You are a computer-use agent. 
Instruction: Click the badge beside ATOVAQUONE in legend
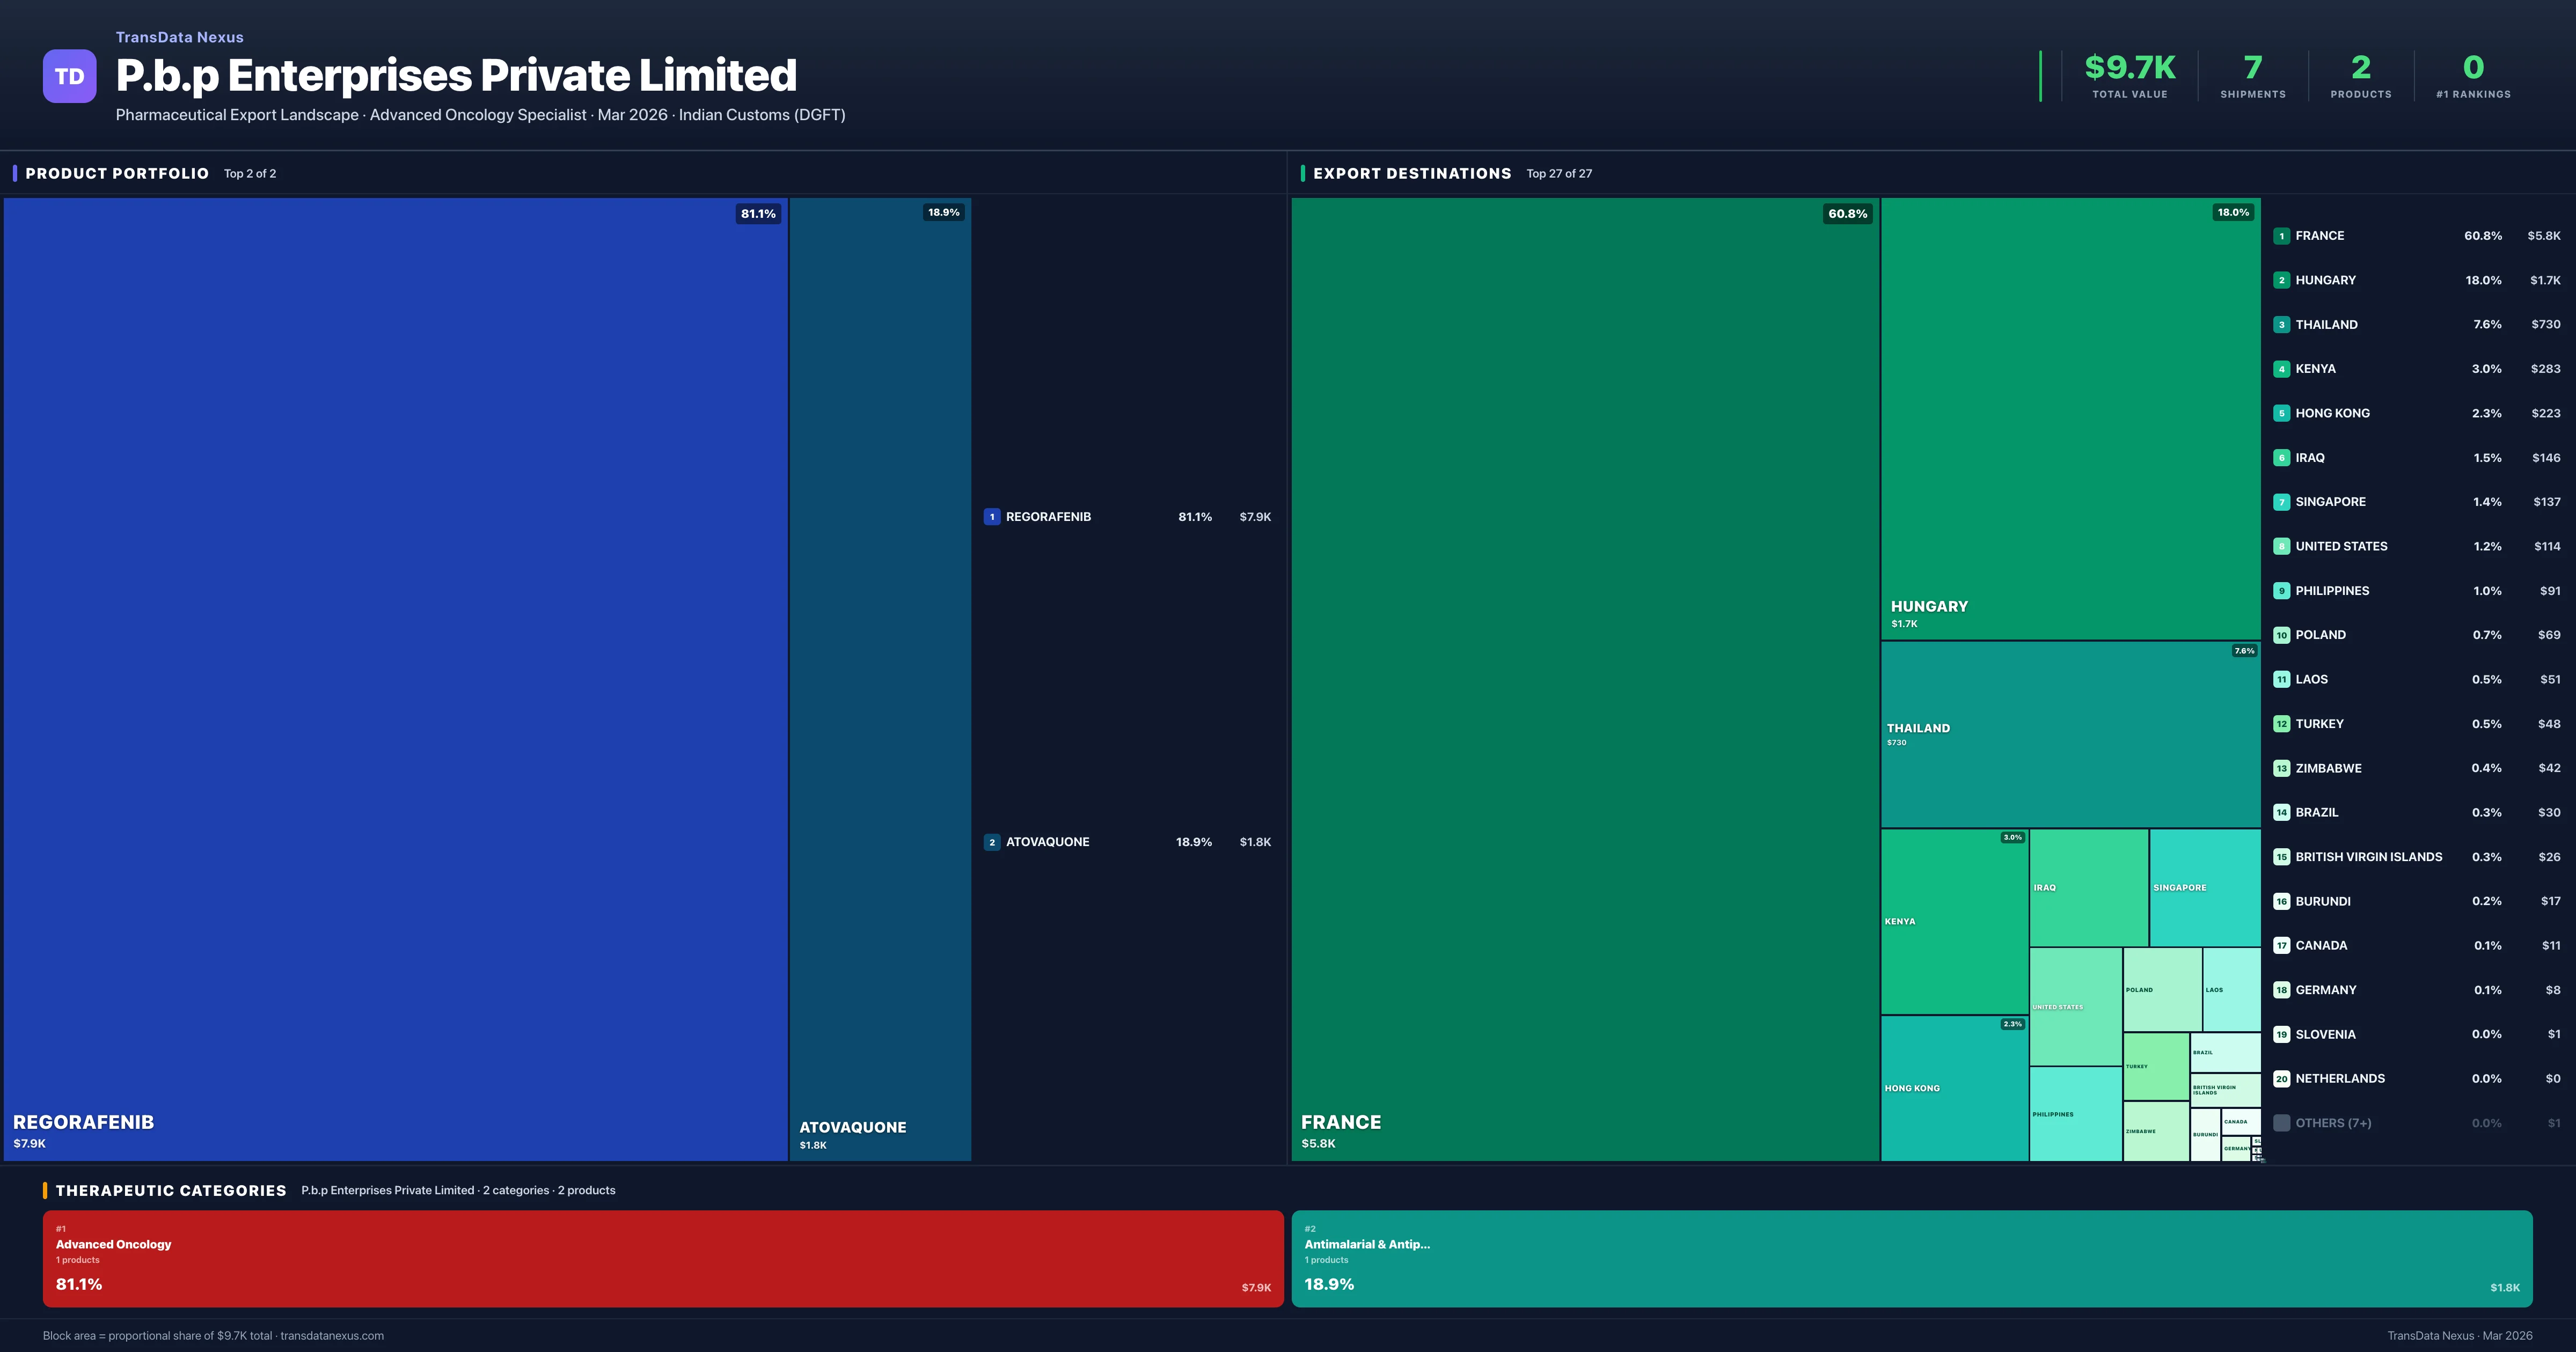(x=992, y=841)
